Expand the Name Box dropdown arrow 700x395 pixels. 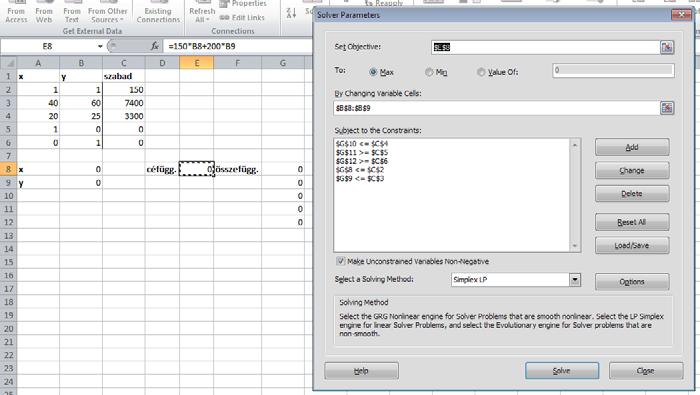[100, 46]
